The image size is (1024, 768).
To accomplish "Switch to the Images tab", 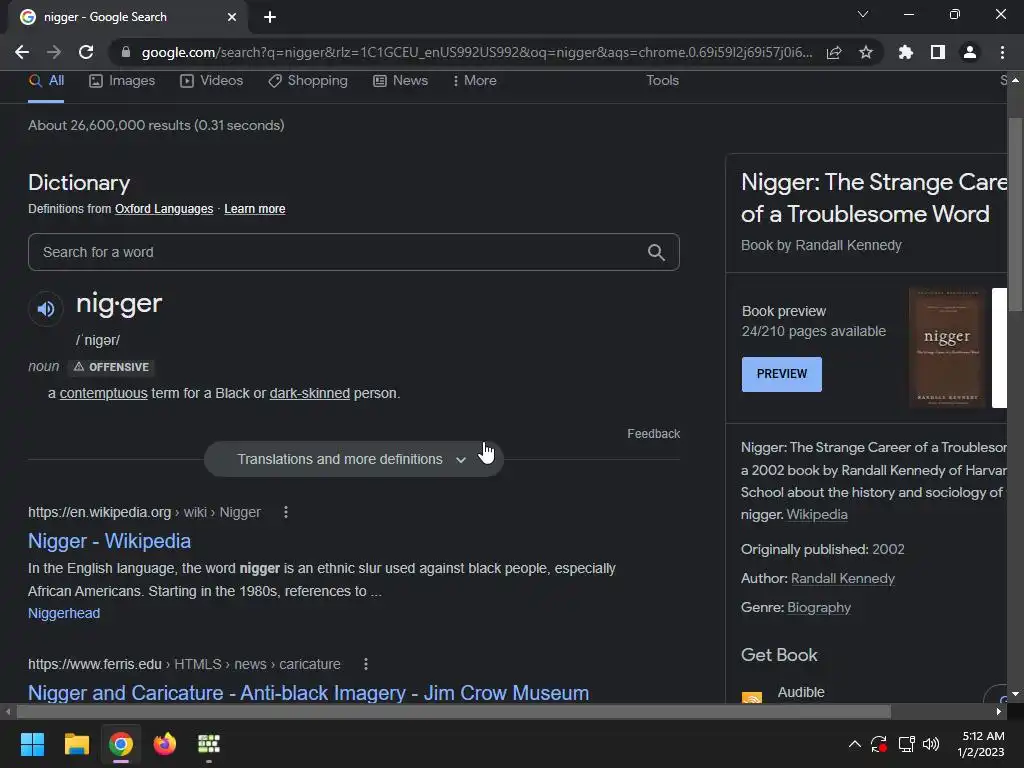I will pos(122,81).
